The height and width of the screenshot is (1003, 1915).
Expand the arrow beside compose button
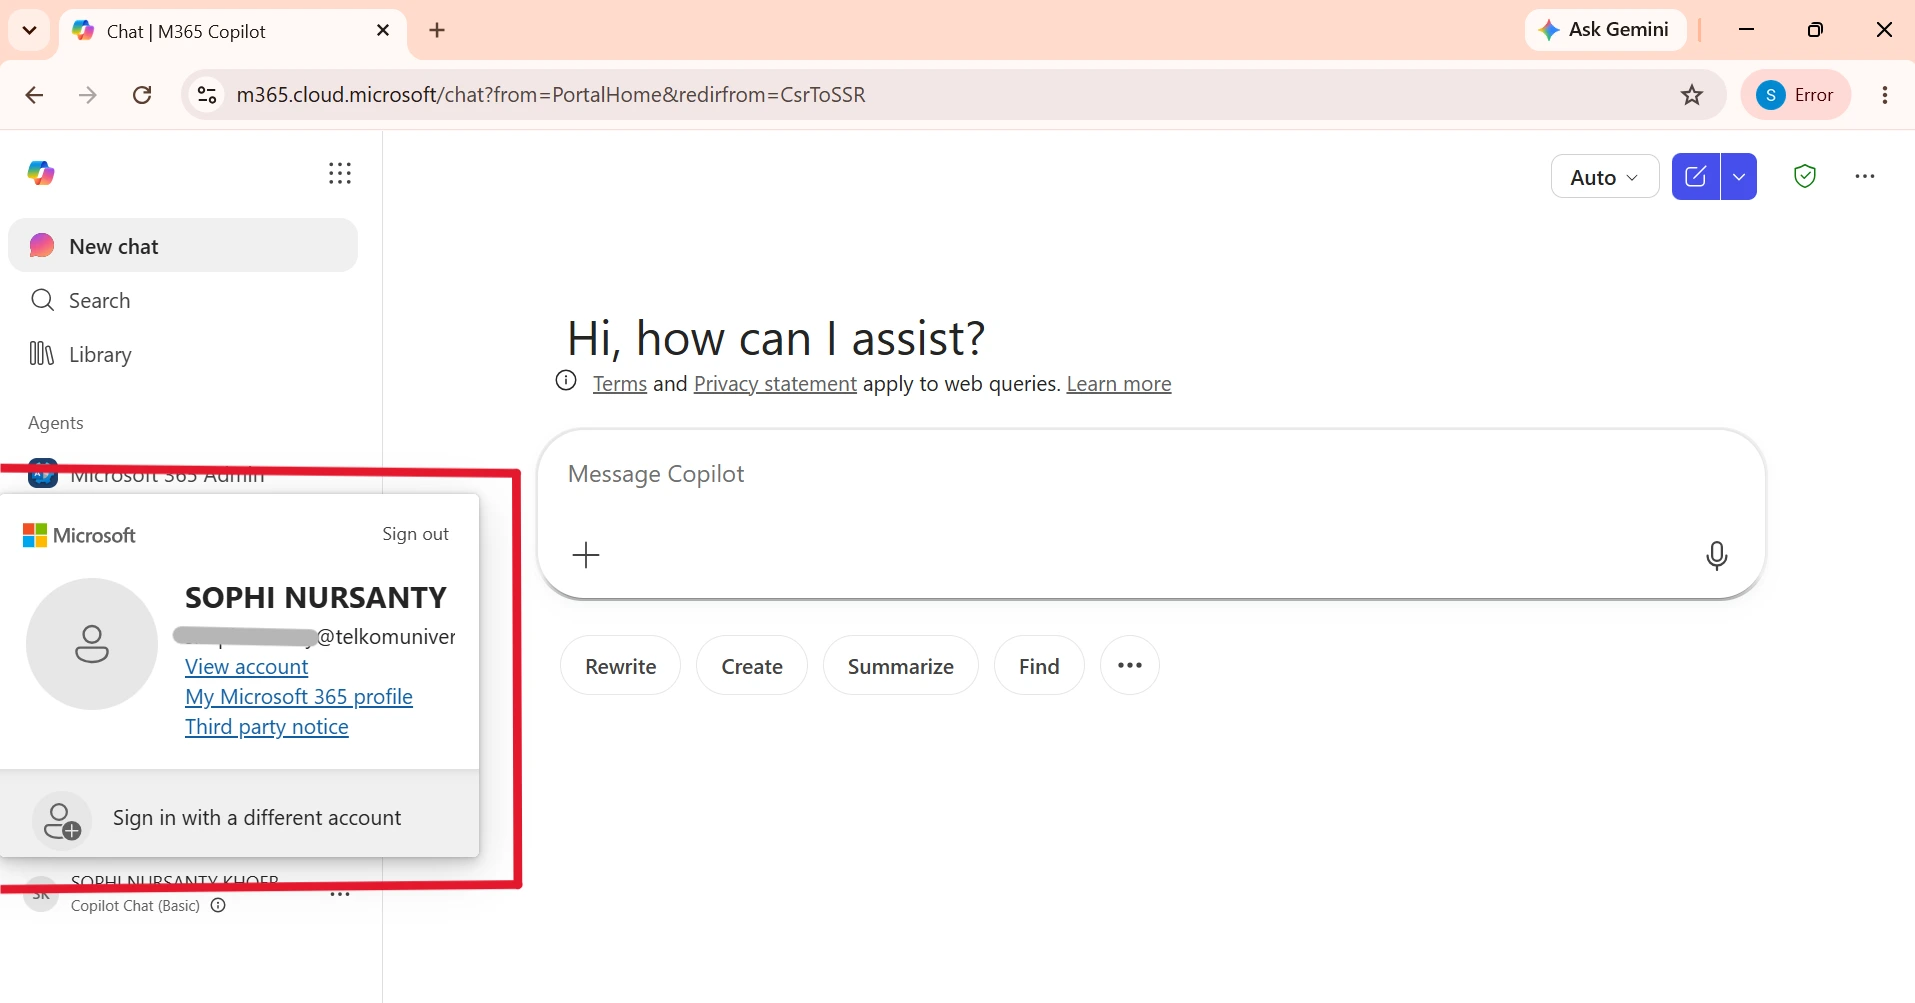pos(1739,177)
